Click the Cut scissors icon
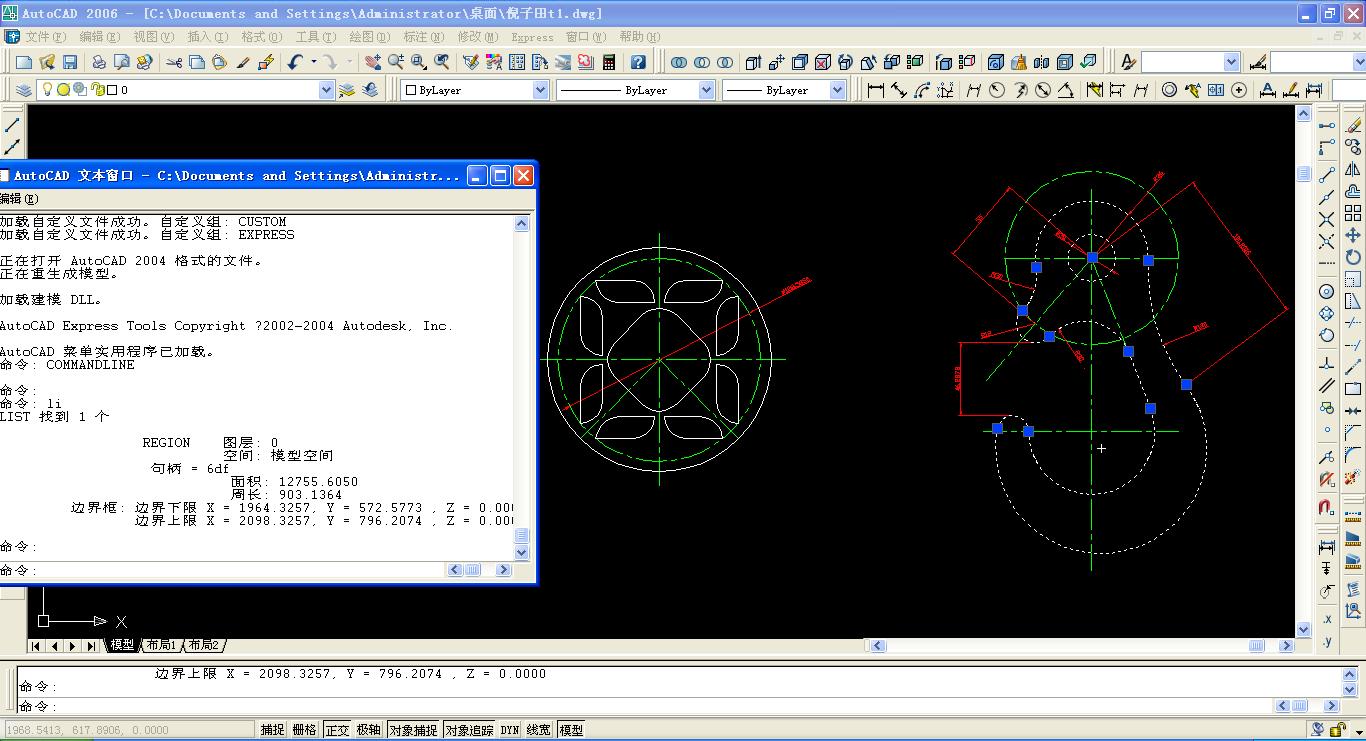Viewport: 1366px width, 741px height. pyautogui.click(x=174, y=62)
